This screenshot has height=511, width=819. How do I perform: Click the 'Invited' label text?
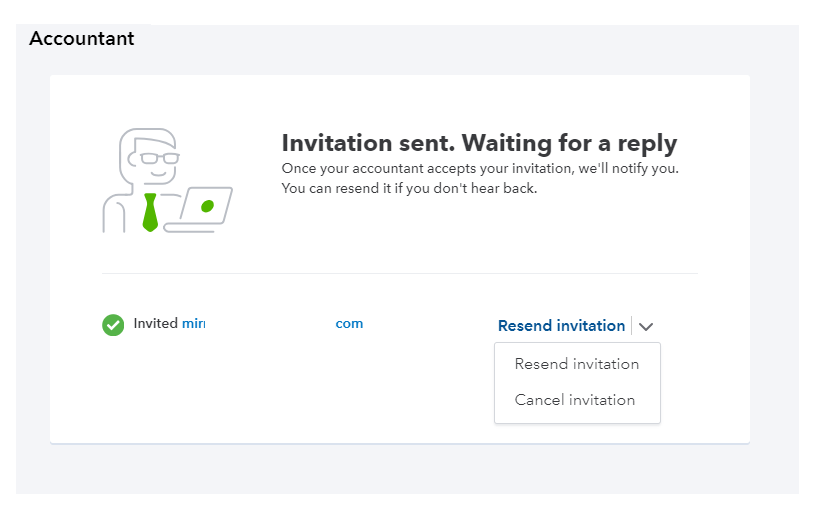tap(155, 324)
